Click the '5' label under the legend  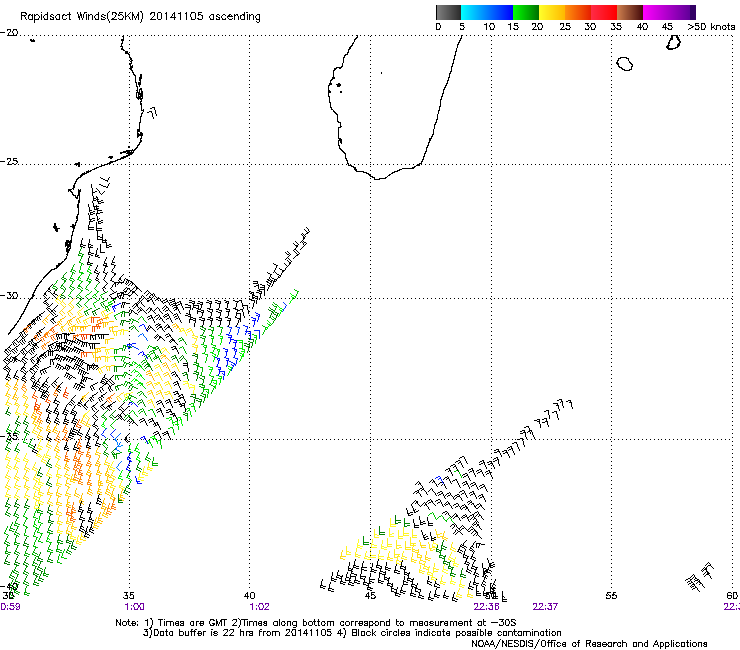462,27
